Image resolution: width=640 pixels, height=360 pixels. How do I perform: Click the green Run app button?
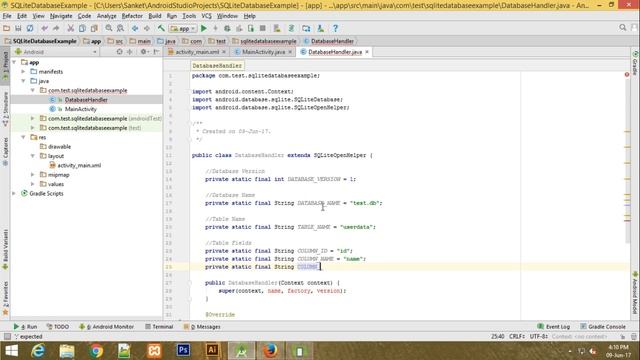pos(204,28)
